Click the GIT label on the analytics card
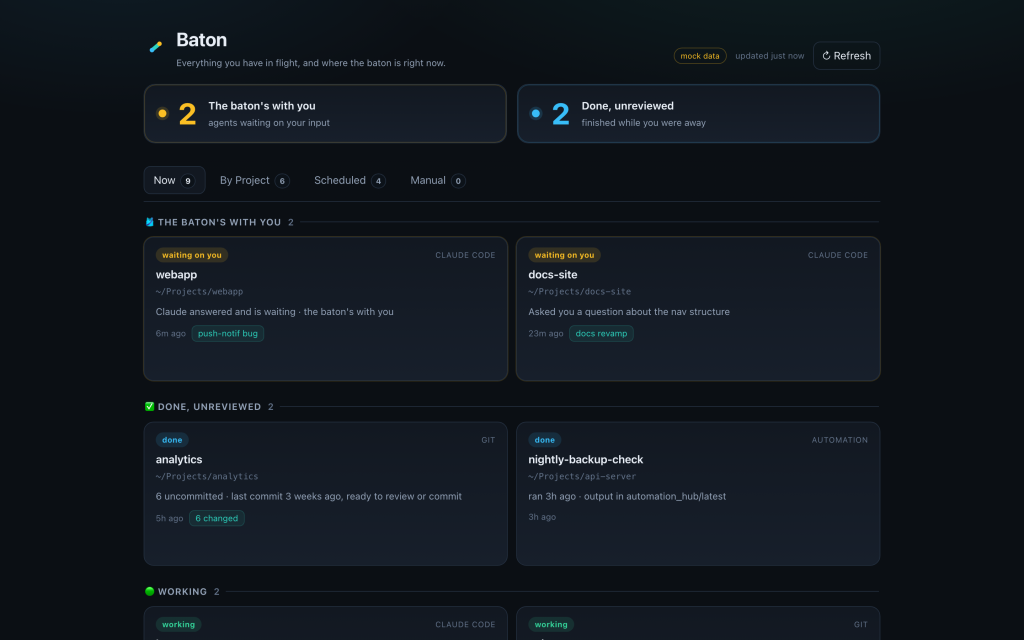This screenshot has width=1024, height=640. point(488,440)
